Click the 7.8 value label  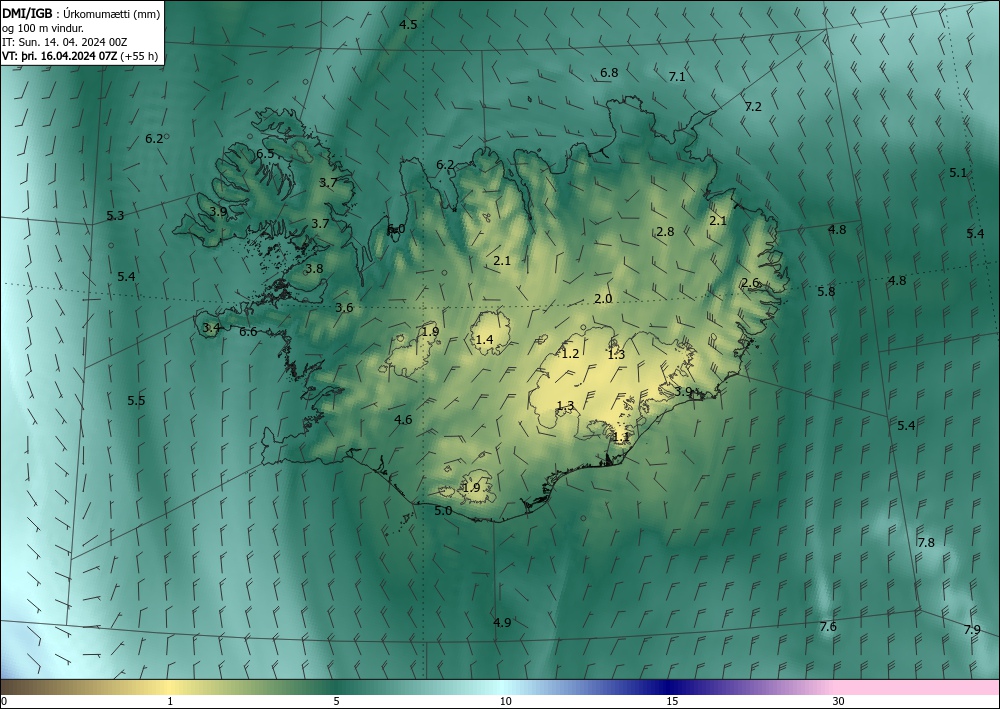tap(926, 543)
